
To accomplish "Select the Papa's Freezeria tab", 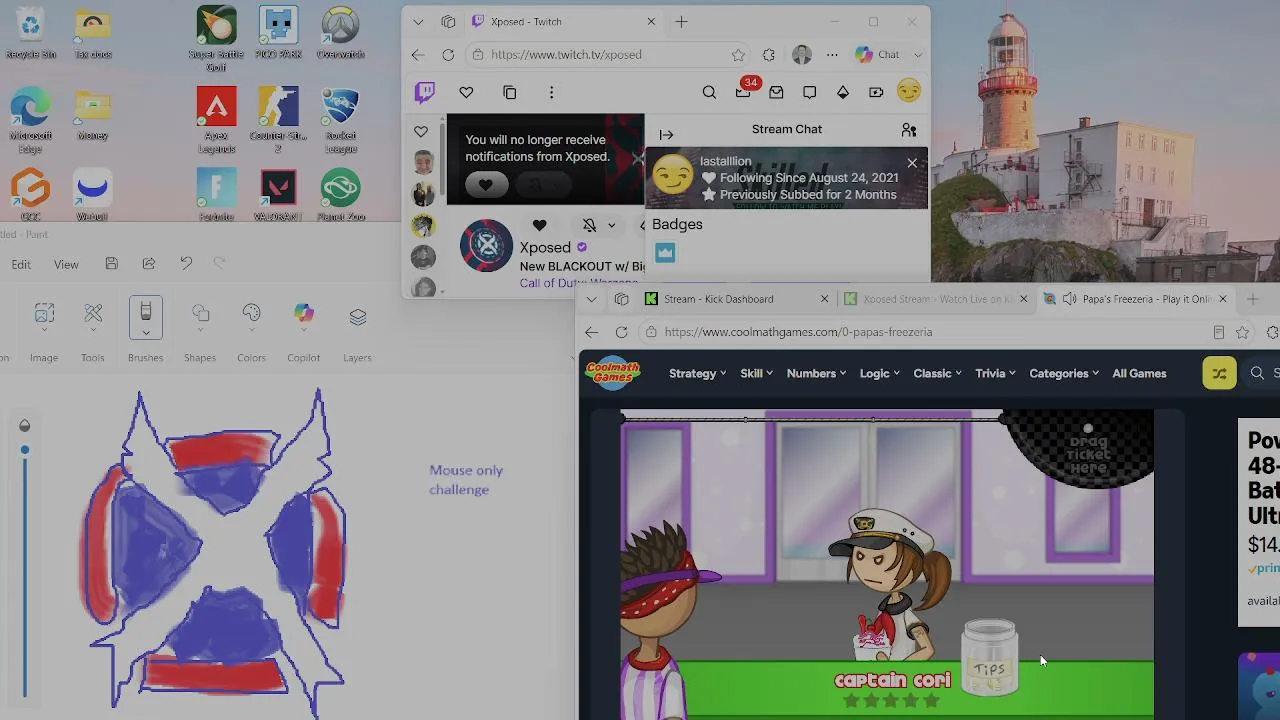I will coord(1136,299).
